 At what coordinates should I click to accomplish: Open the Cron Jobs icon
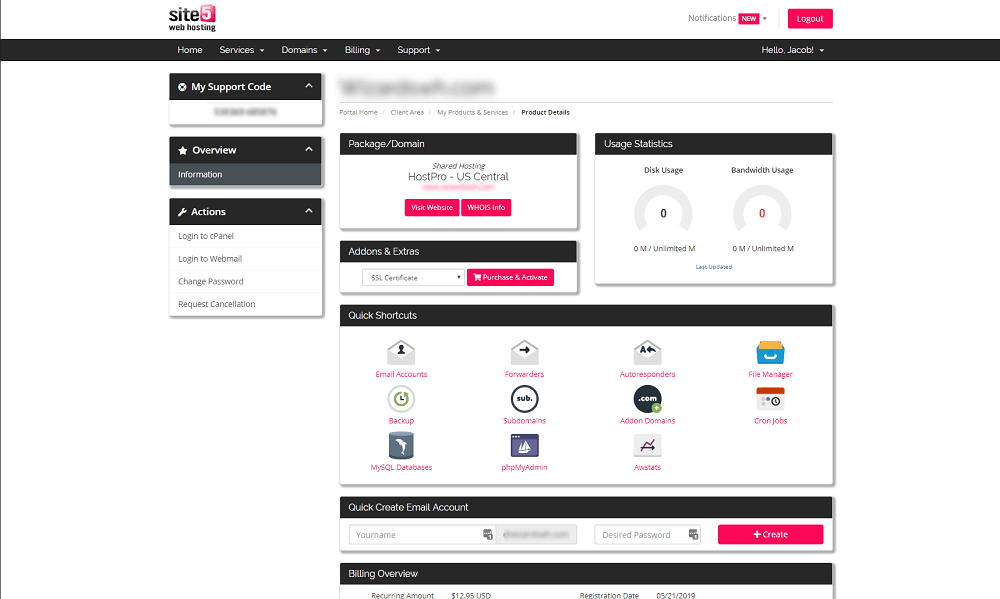pos(770,399)
